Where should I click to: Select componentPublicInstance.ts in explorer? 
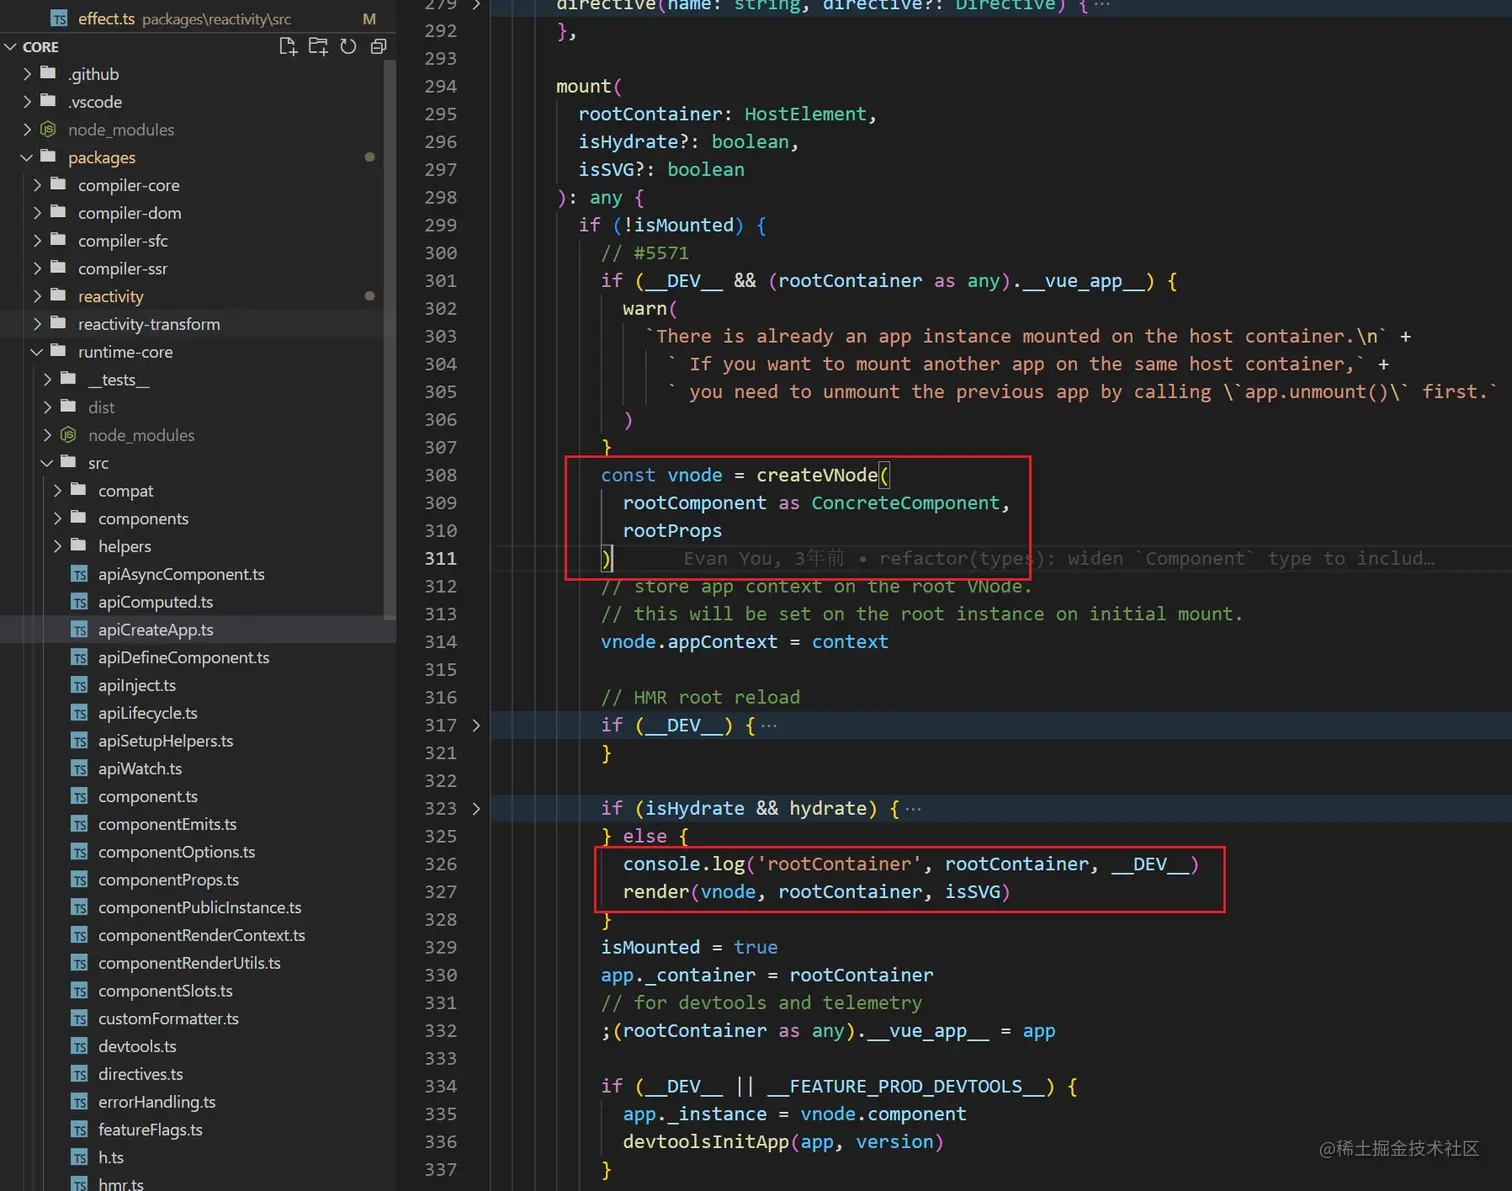[x=198, y=908]
